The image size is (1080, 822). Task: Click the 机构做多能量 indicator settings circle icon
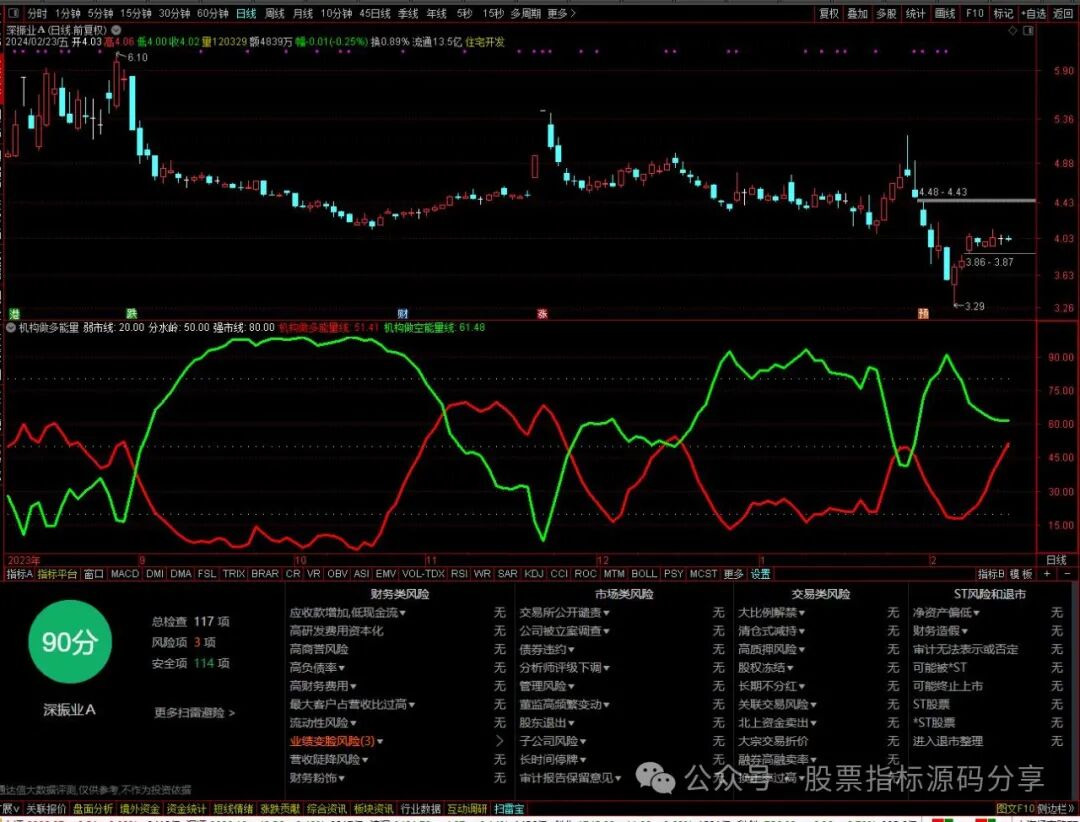(x=10, y=328)
